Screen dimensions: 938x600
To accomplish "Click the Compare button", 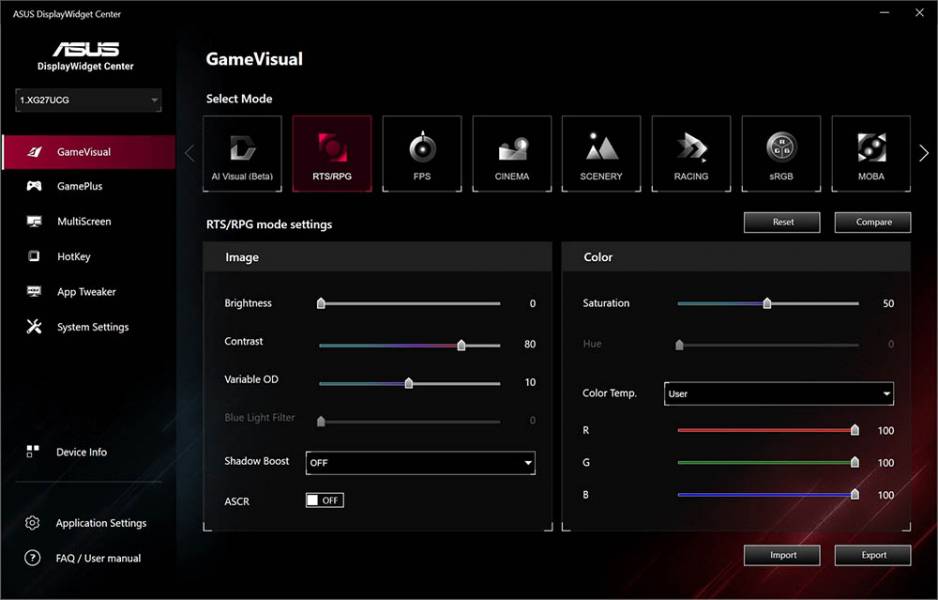I will (x=873, y=222).
